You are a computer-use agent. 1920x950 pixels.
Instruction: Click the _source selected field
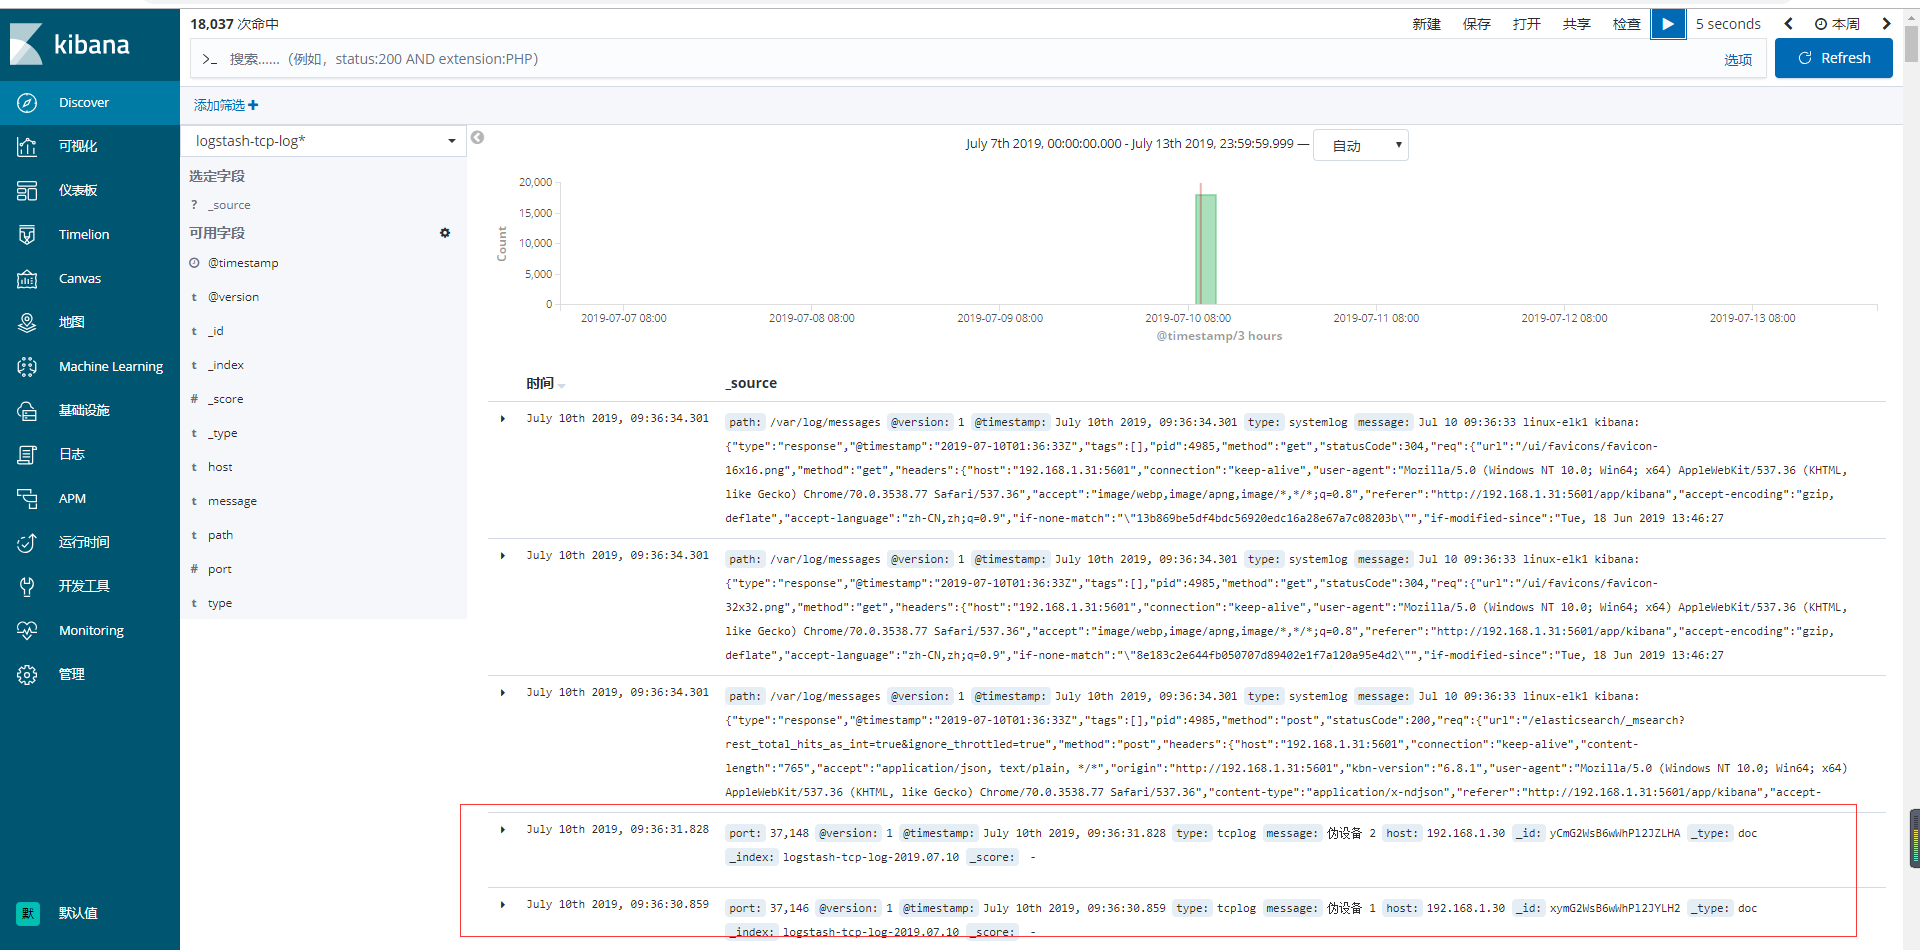[x=229, y=205]
